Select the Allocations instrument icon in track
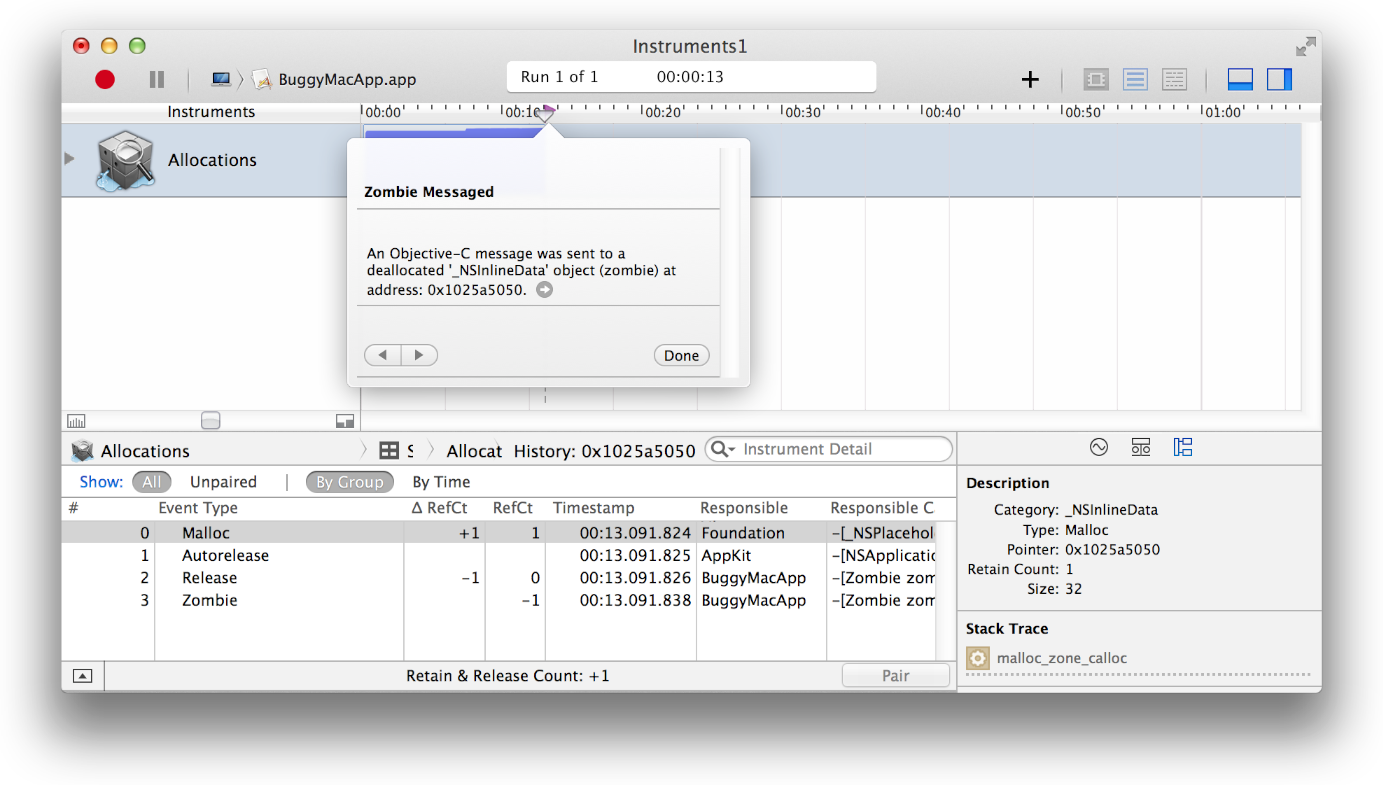 (x=126, y=161)
